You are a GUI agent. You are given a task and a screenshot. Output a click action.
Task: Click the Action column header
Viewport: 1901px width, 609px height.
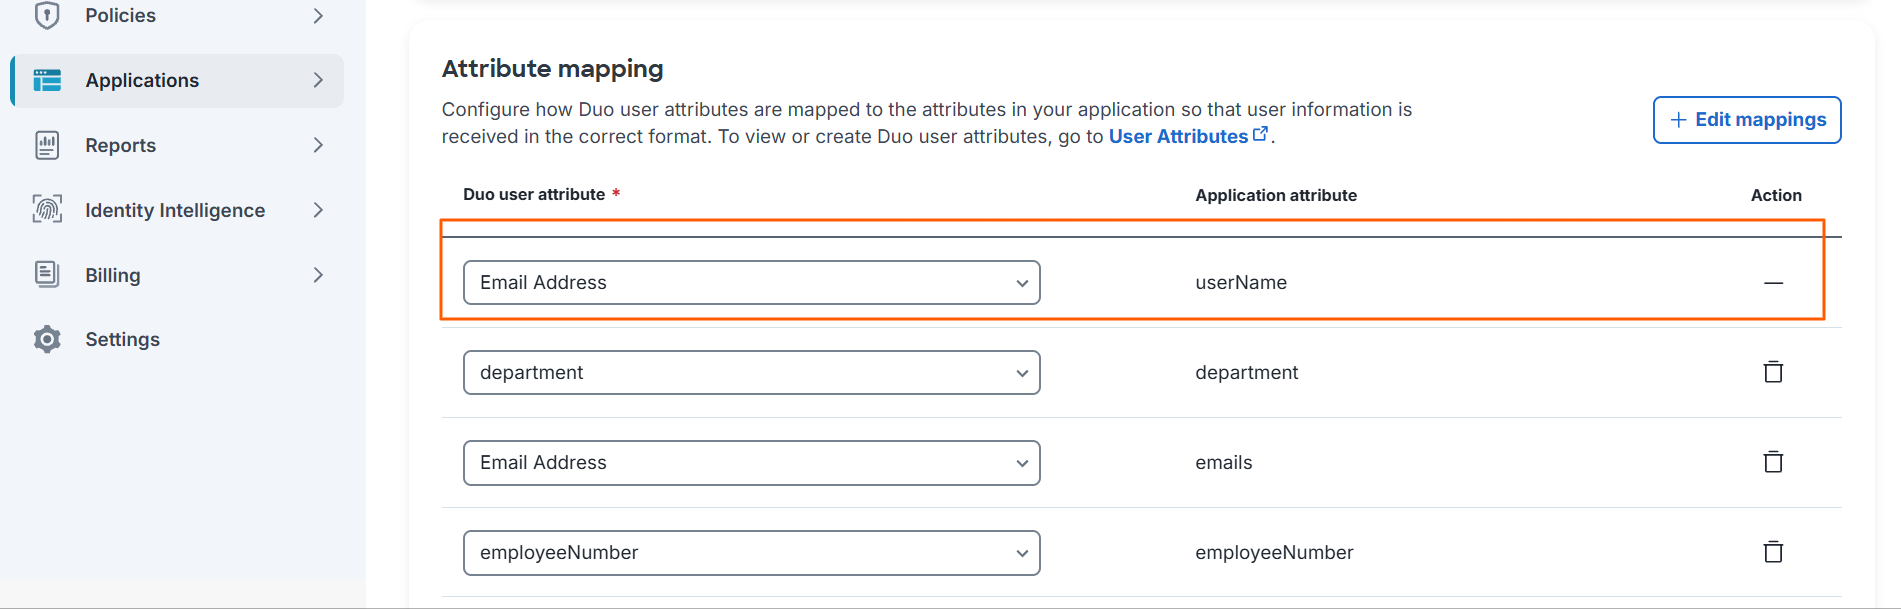tap(1776, 195)
